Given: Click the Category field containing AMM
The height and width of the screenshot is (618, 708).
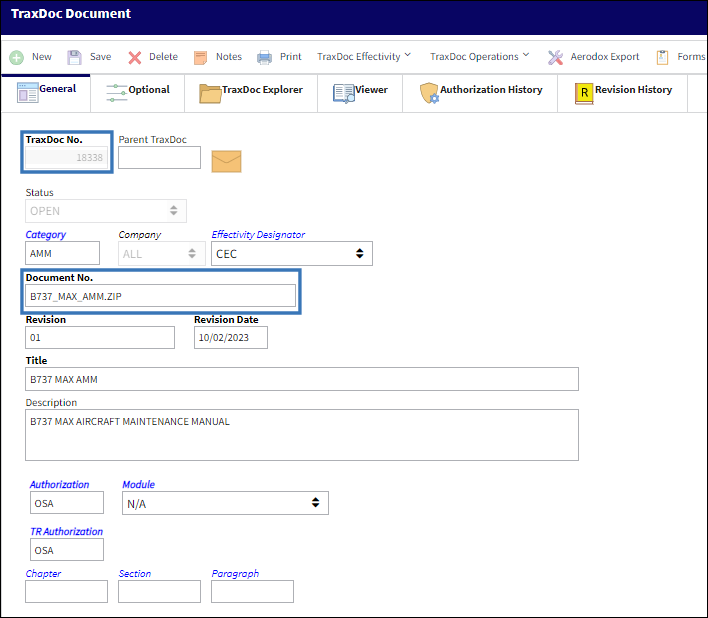Looking at the screenshot, I should 62,253.
